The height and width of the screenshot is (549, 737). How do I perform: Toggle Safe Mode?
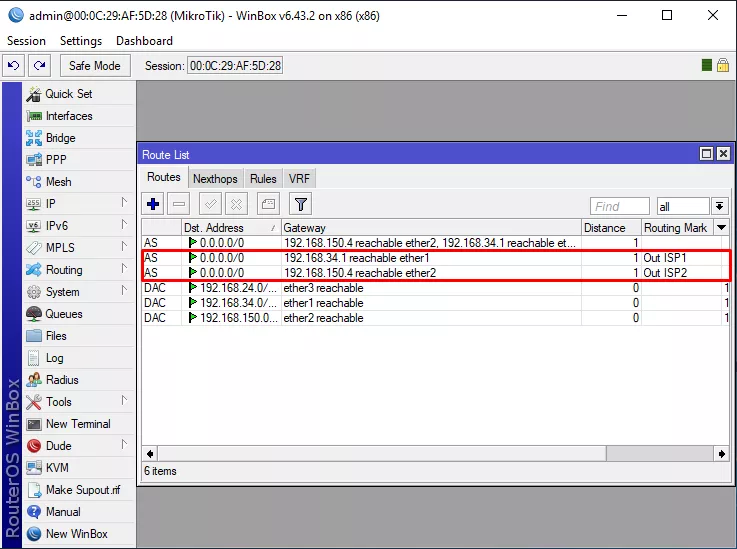coord(94,65)
